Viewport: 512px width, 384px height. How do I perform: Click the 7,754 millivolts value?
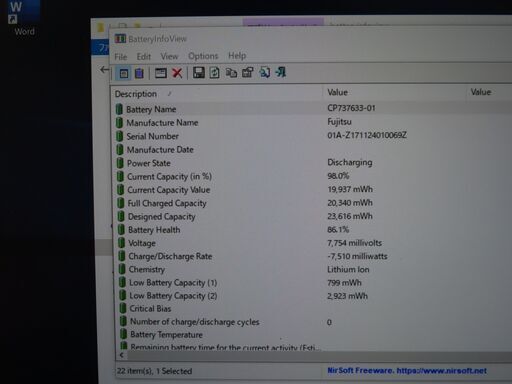point(355,243)
